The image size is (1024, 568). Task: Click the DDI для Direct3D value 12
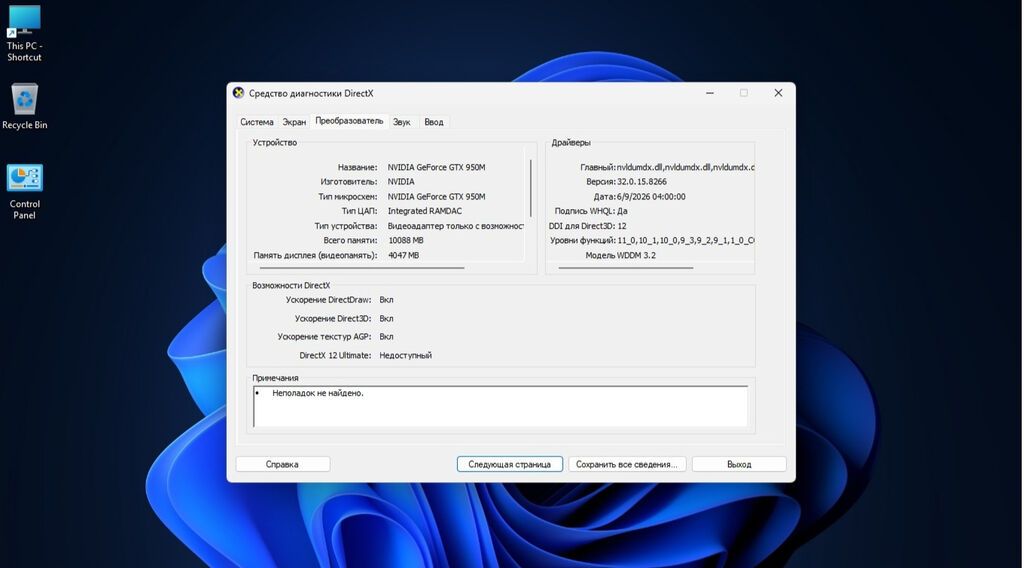click(622, 226)
